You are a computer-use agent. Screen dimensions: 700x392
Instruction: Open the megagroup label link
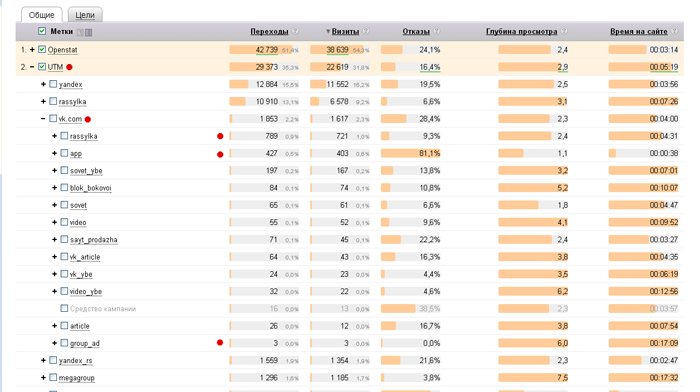click(77, 378)
